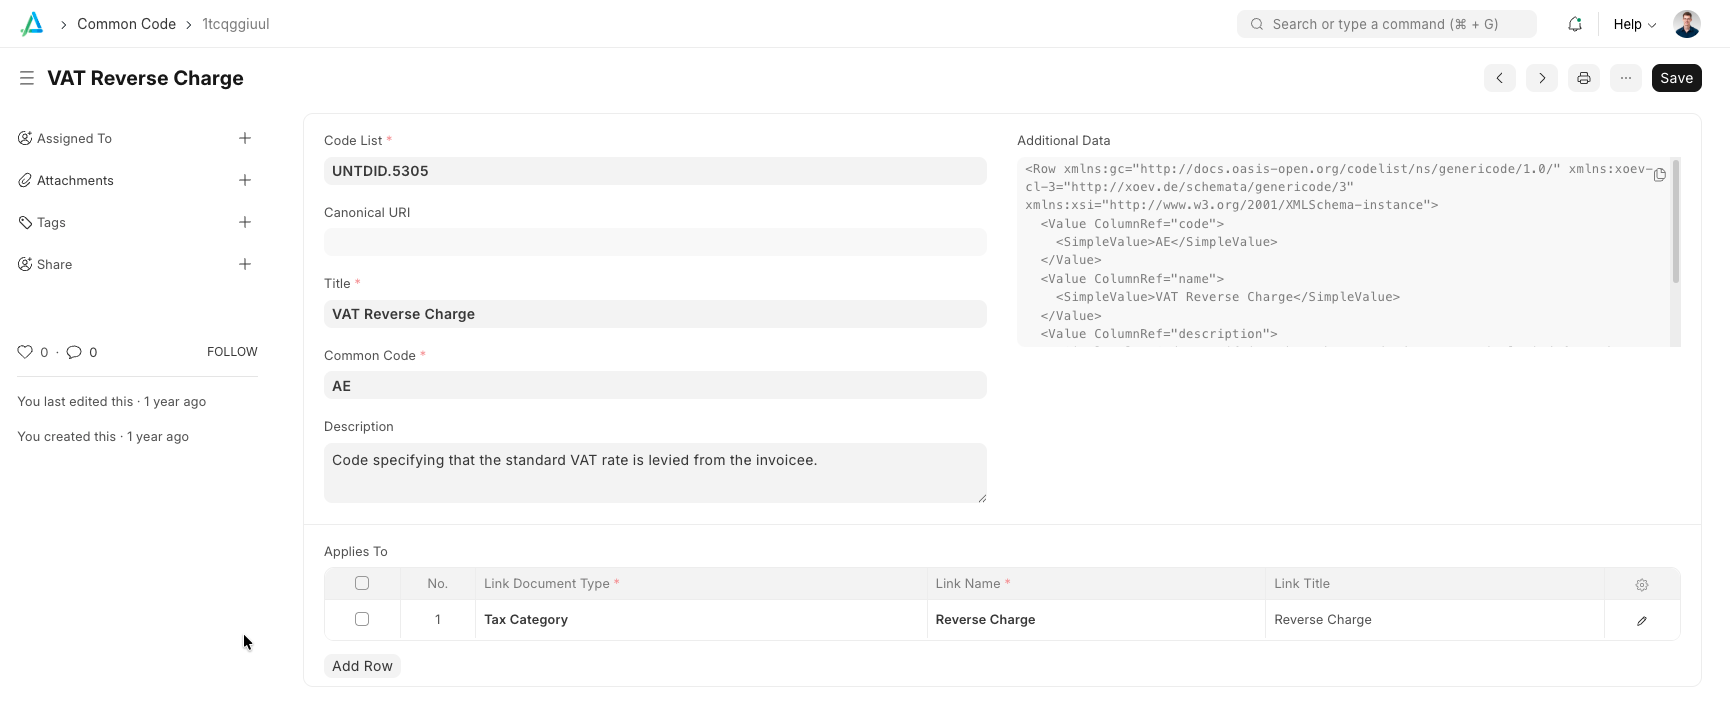Viewport: 1730px width, 702px height.
Task: Edit row 1 with pencil icon
Action: point(1641,621)
